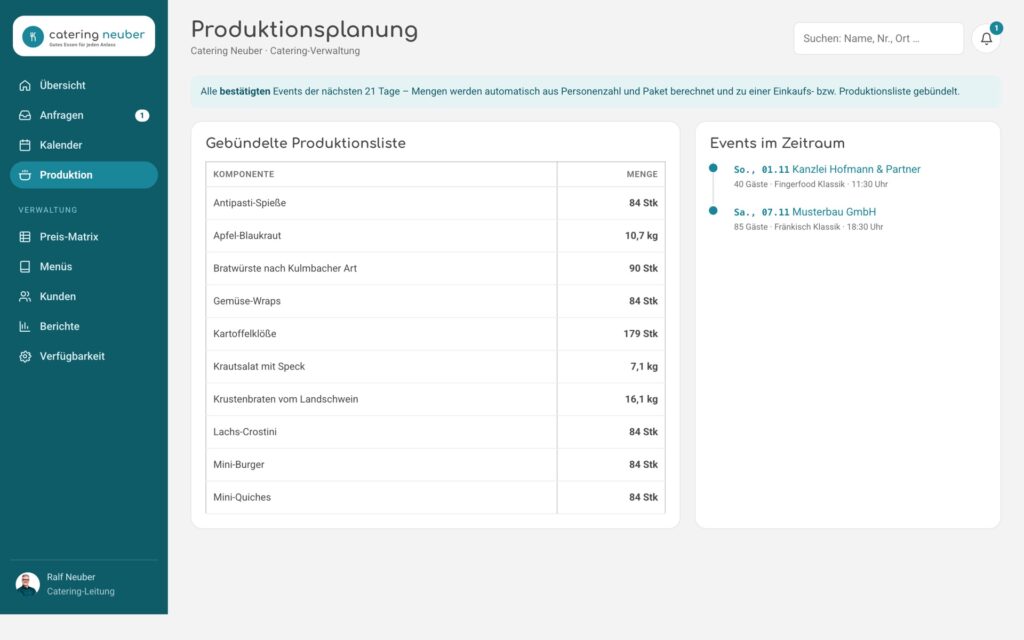Select the Antipasti-Spieße row

coord(435,203)
